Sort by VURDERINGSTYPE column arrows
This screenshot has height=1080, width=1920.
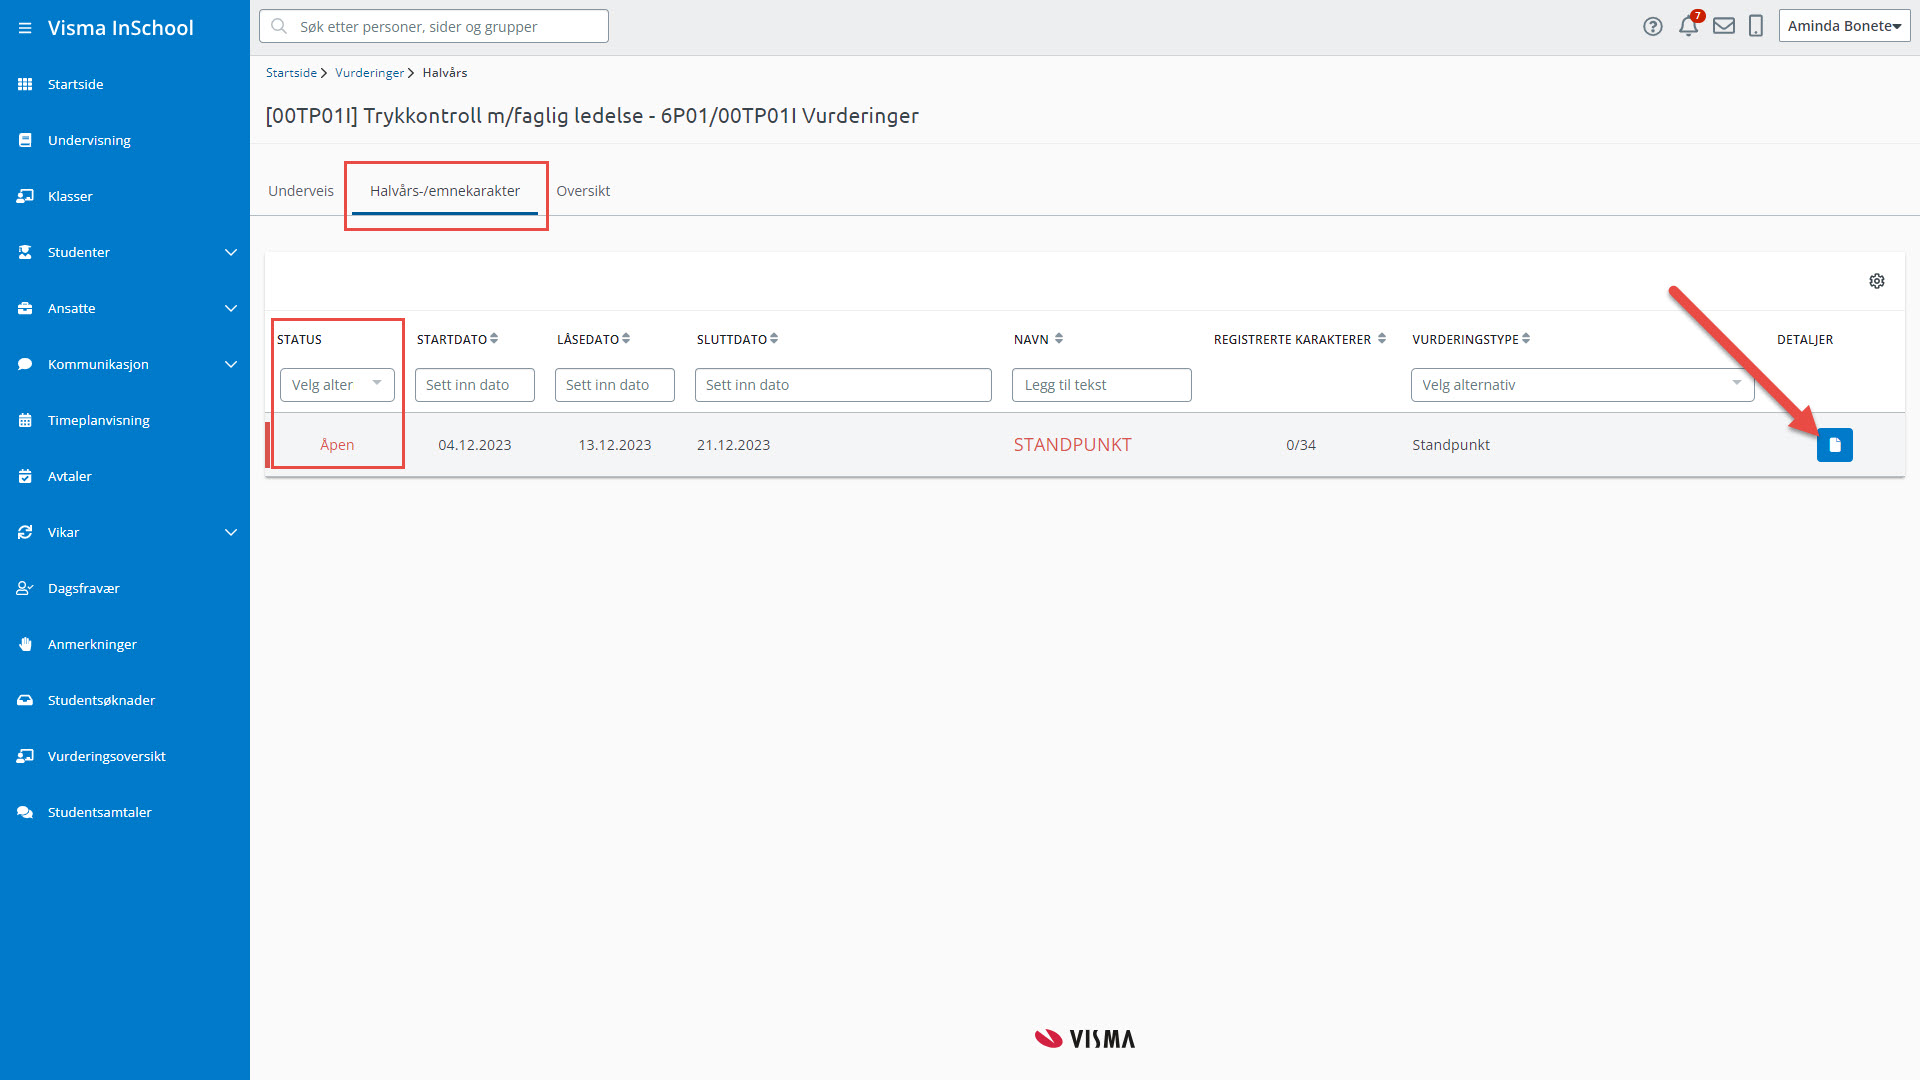(1526, 339)
